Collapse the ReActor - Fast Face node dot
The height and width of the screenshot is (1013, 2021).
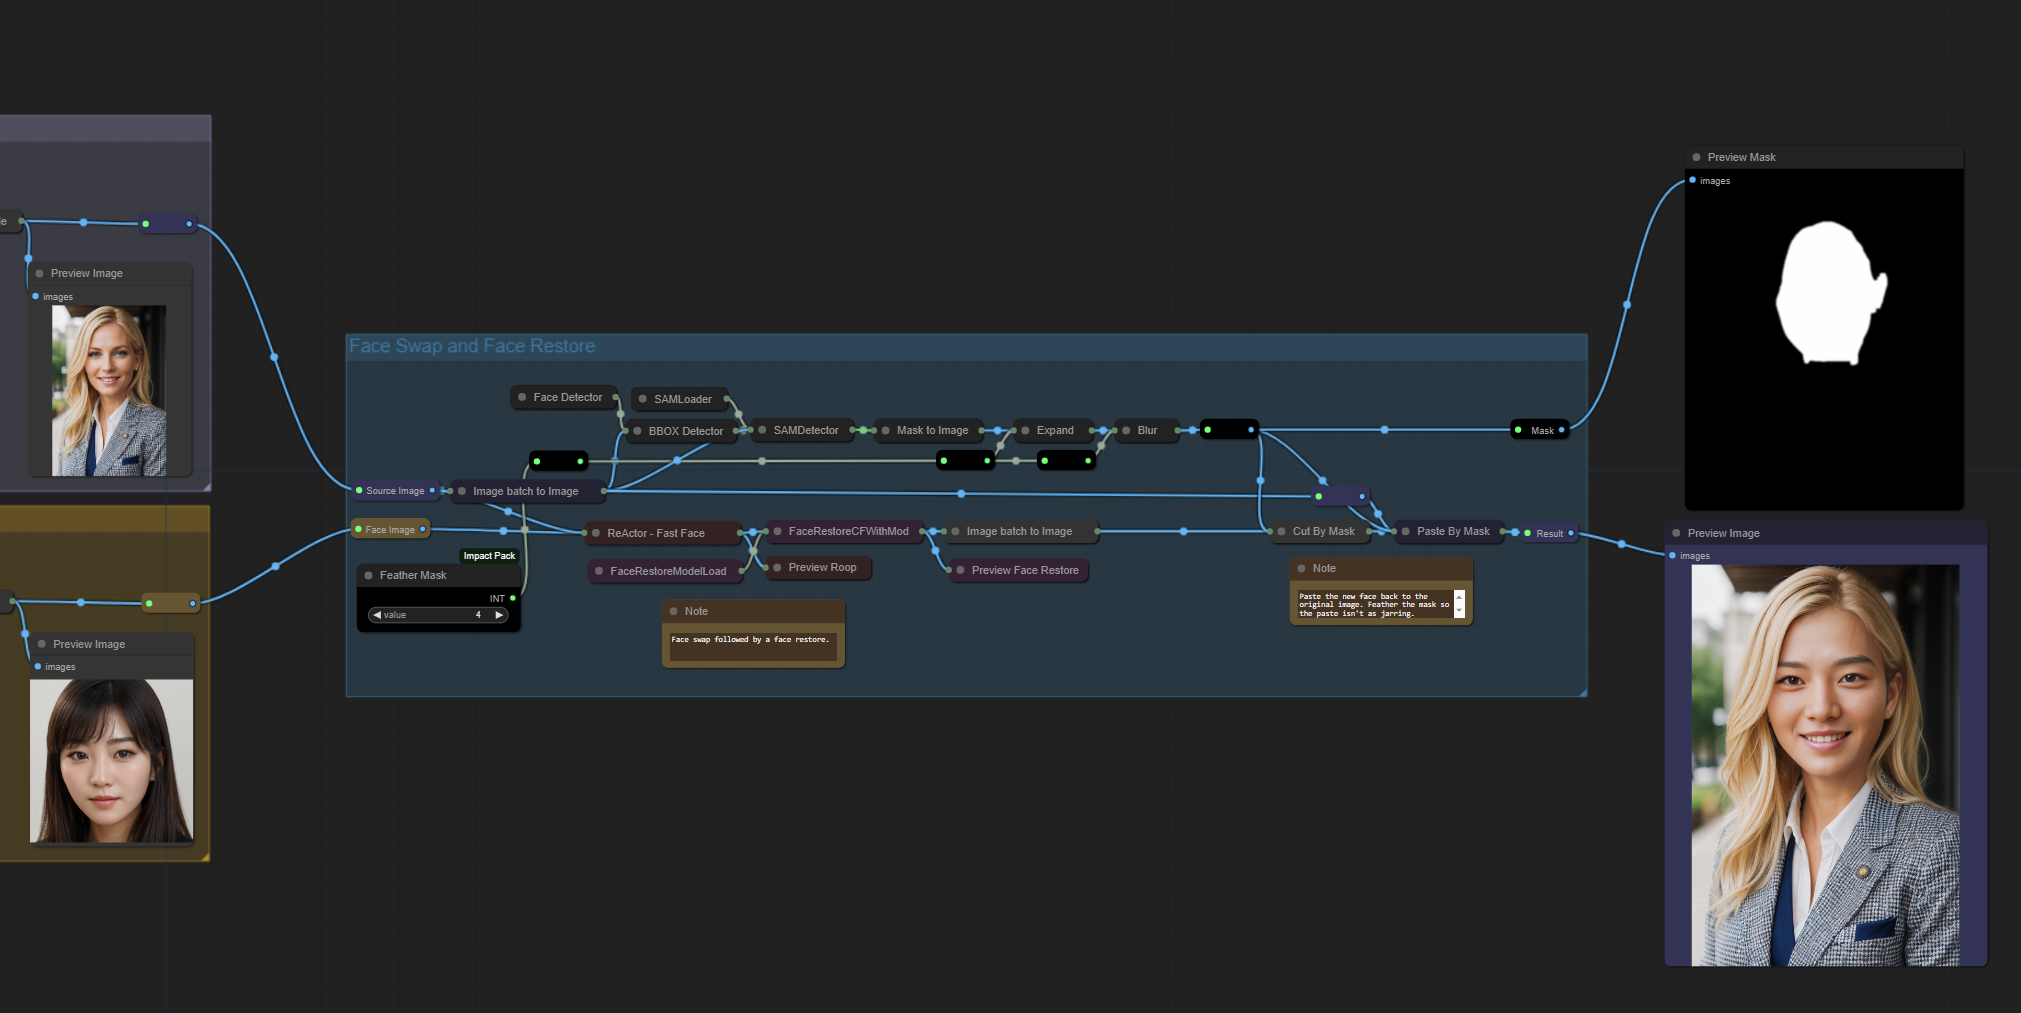point(596,533)
